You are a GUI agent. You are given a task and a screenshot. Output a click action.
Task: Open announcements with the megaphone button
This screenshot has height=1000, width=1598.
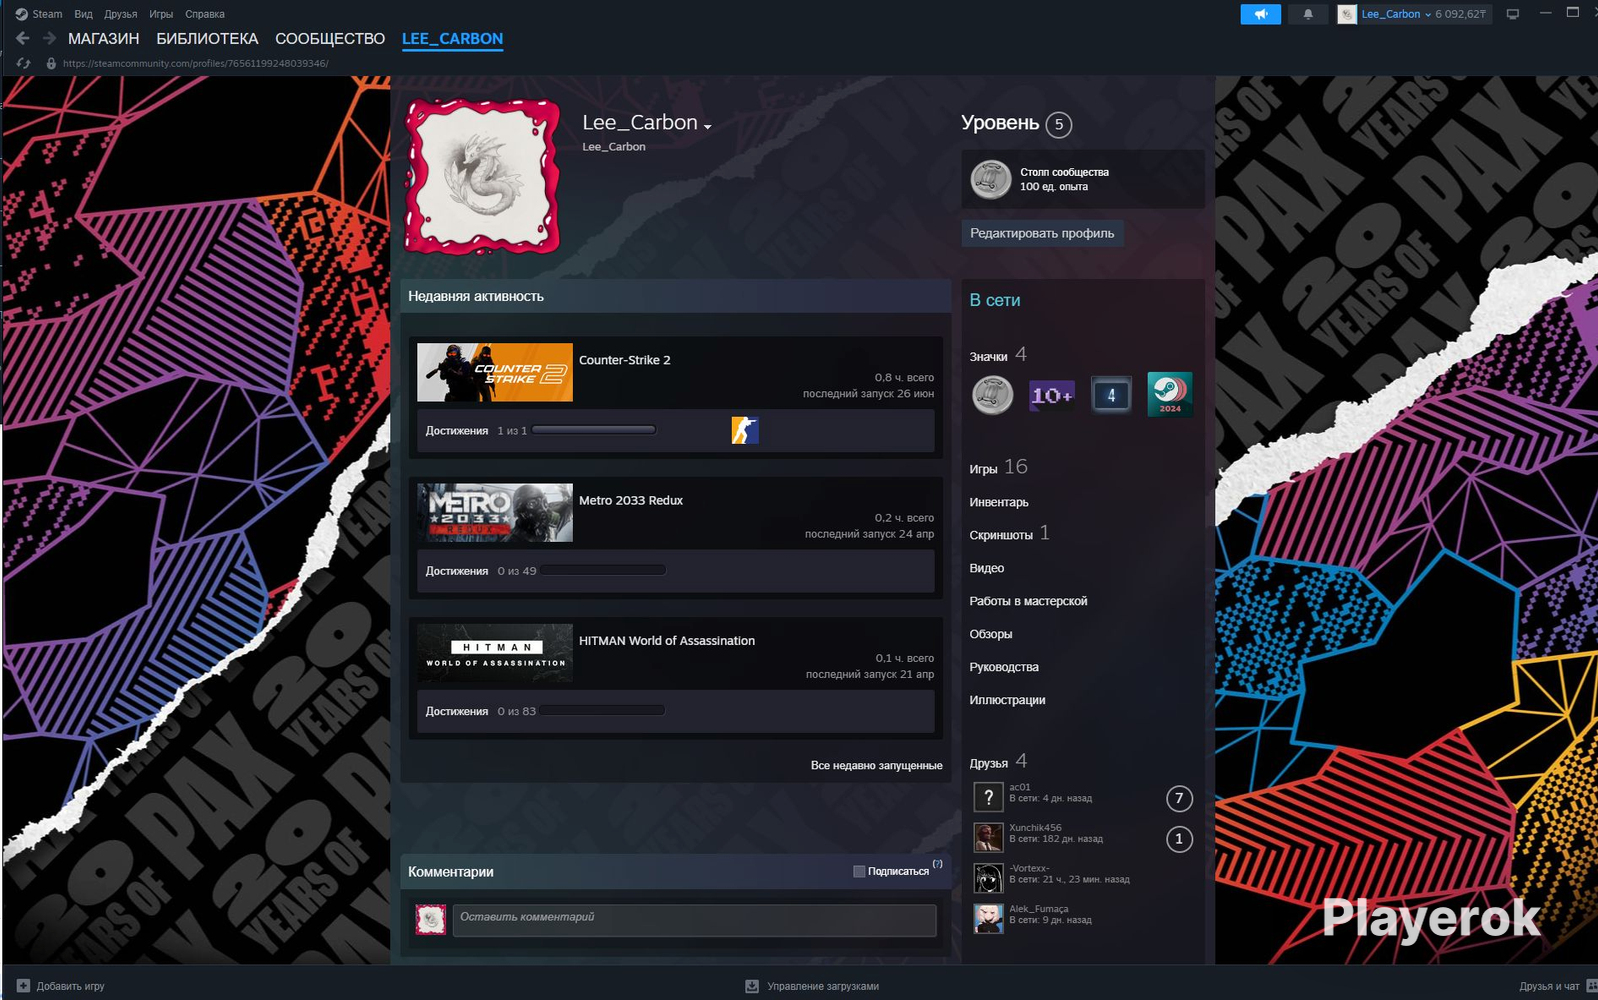(1260, 14)
